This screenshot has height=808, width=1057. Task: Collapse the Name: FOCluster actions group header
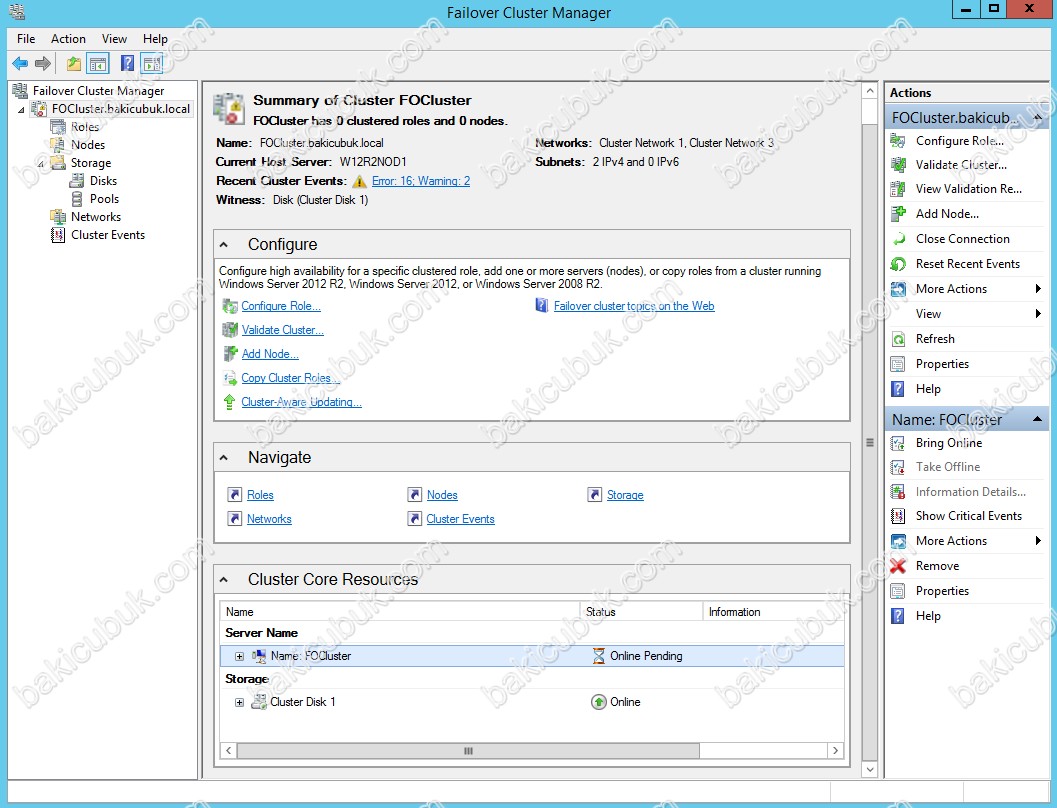pyautogui.click(x=1037, y=419)
